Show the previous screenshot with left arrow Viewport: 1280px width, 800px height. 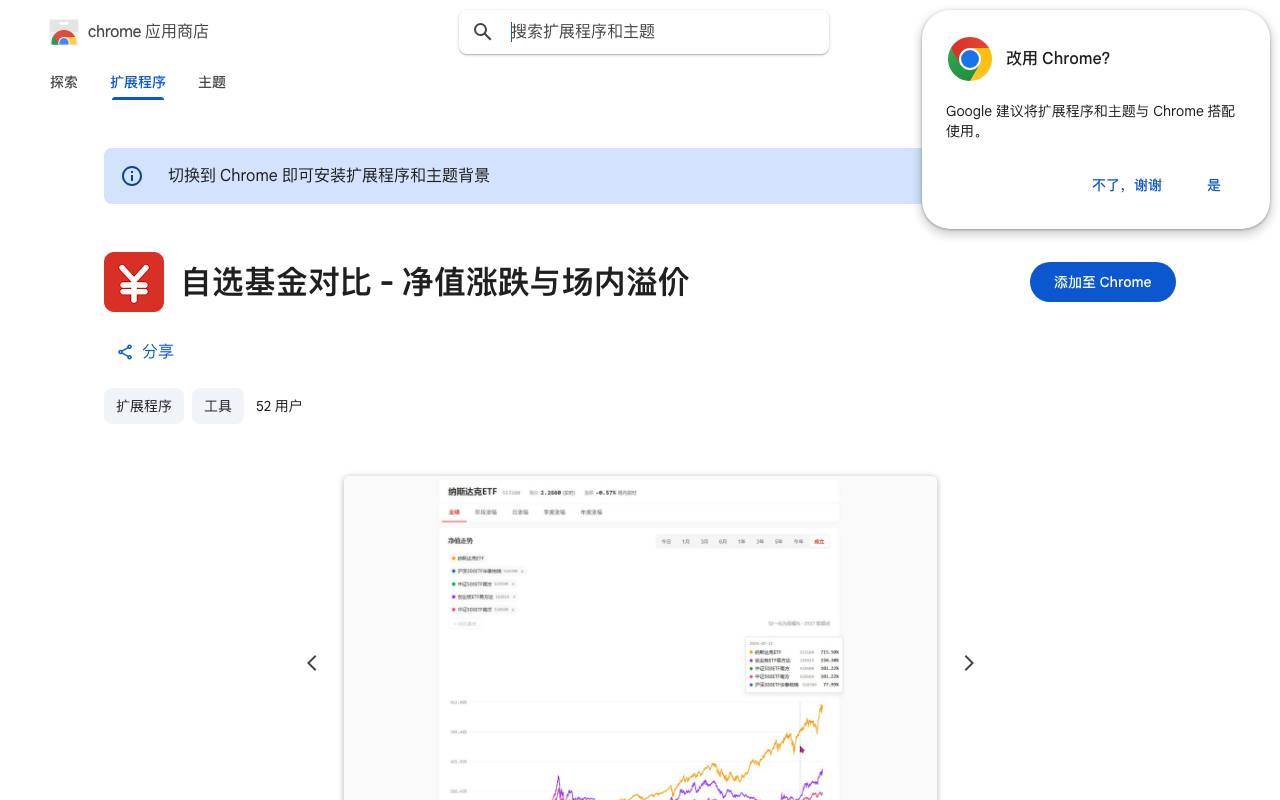coord(312,663)
